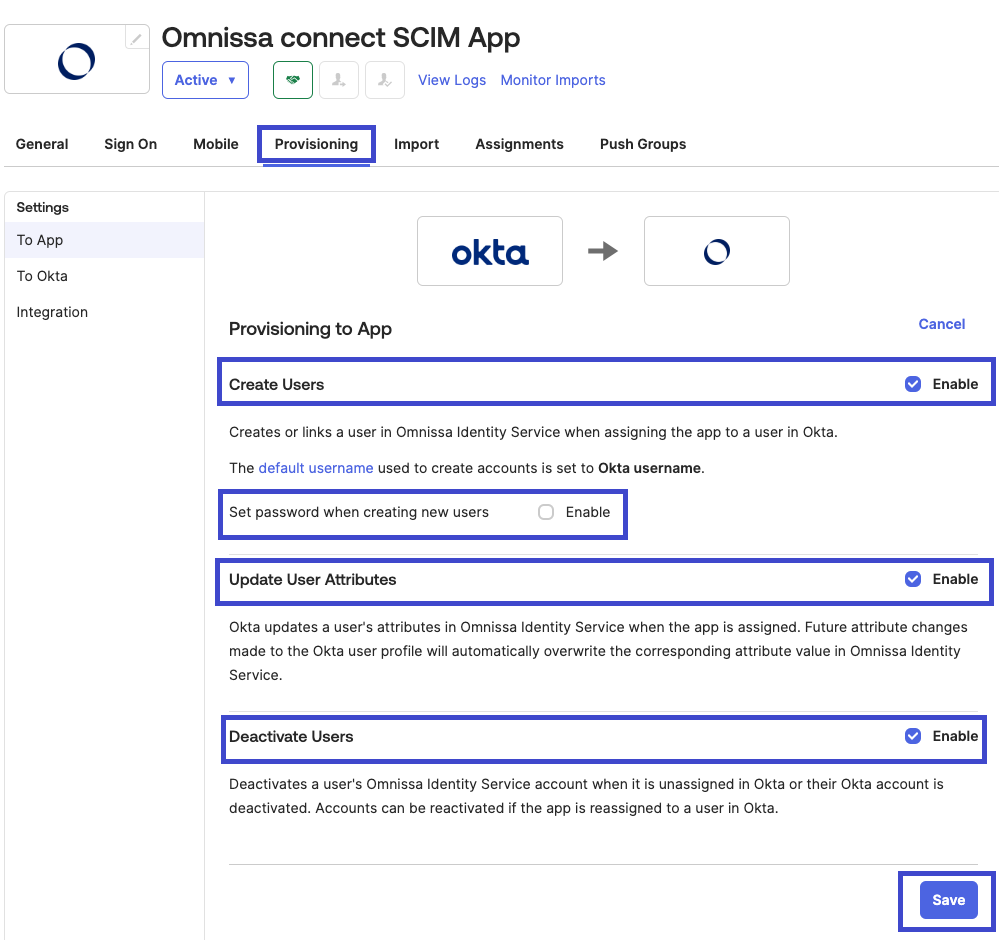Open the Assignments tab
The image size is (999, 940).
point(519,145)
